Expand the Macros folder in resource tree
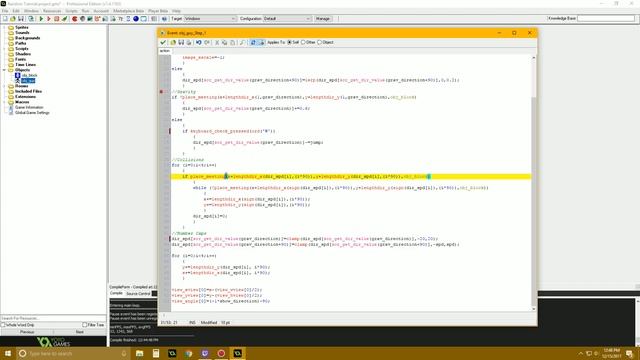The image size is (640, 360). [x=4, y=102]
